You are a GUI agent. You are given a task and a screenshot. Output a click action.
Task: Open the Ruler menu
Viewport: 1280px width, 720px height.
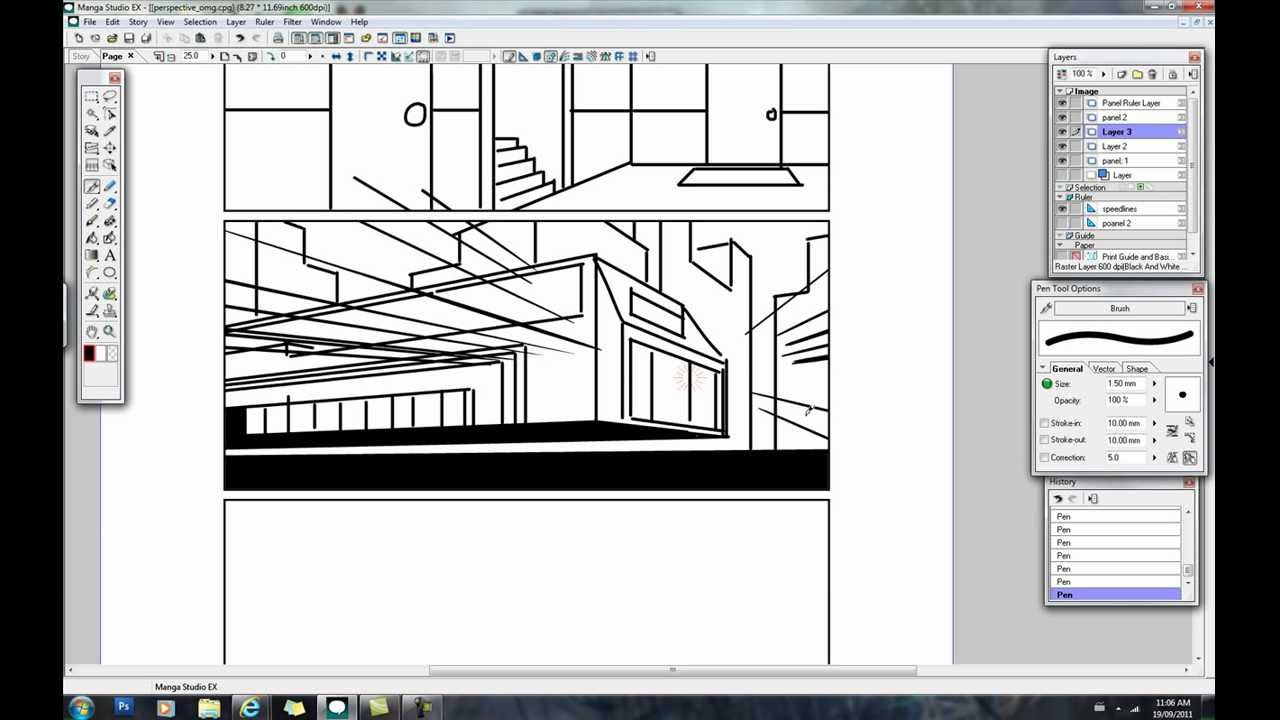point(264,22)
